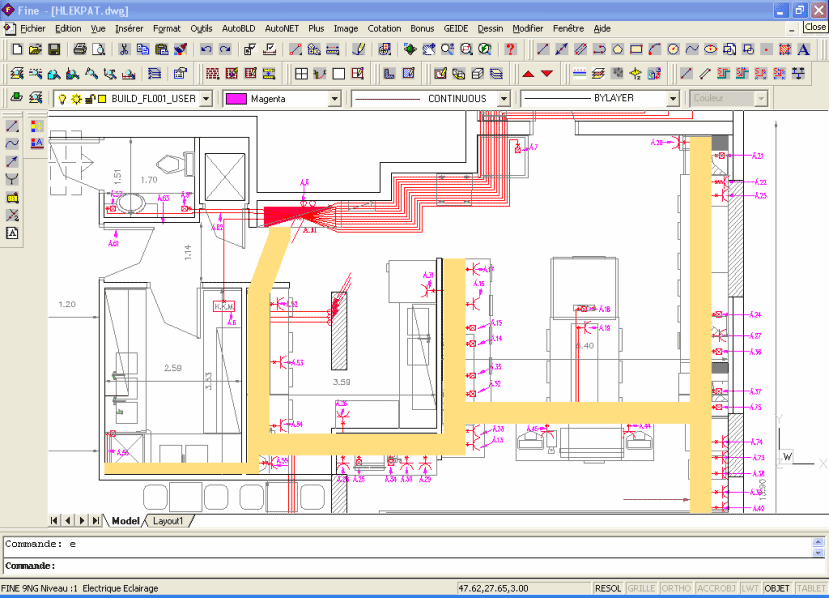Open the BUILD_FL001_USER layer dropdown

click(x=206, y=98)
